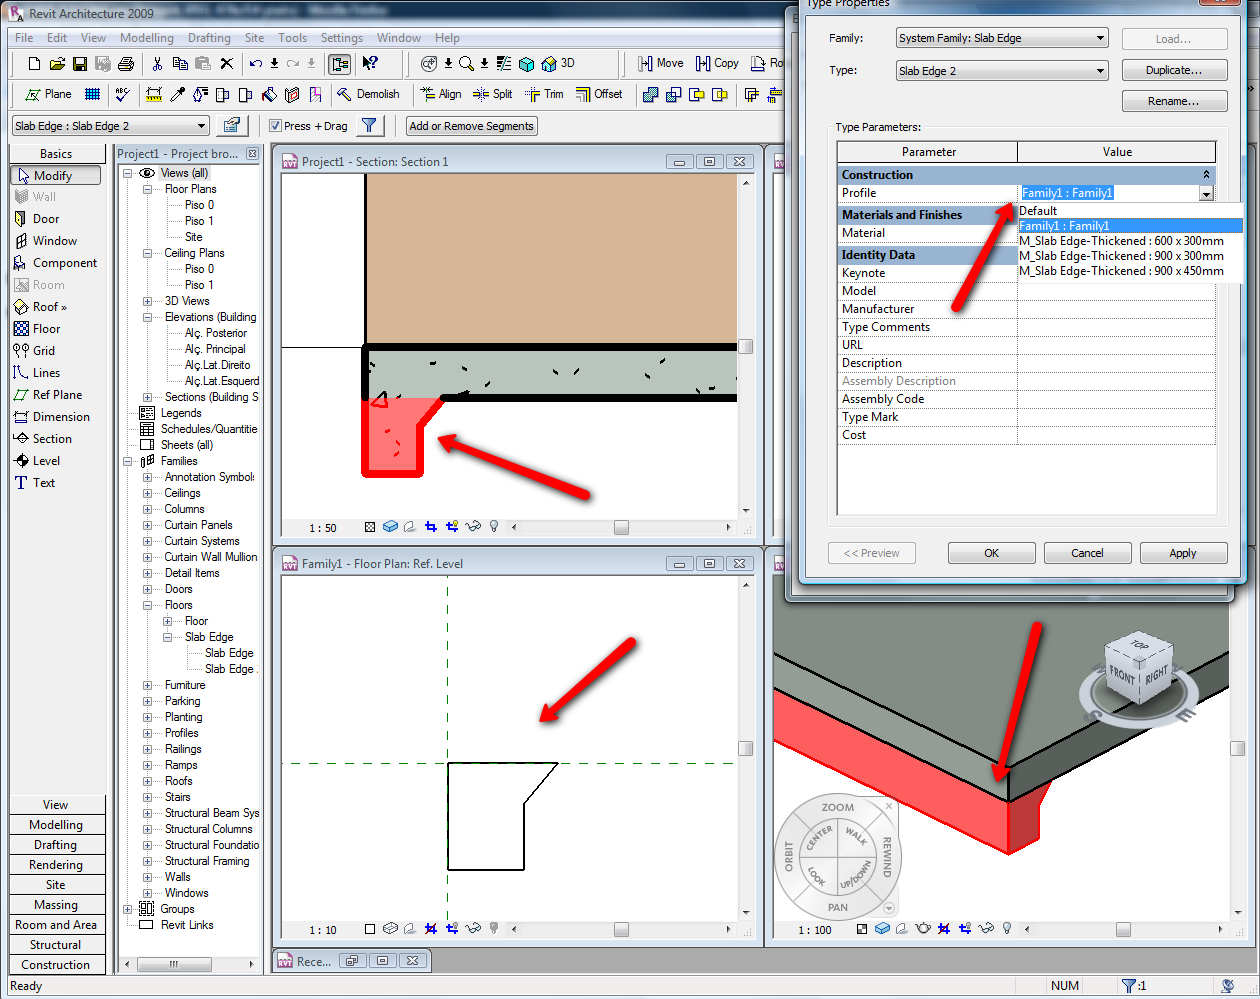This screenshot has width=1260, height=999.
Task: Expand the Profiles family category
Action: (148, 733)
